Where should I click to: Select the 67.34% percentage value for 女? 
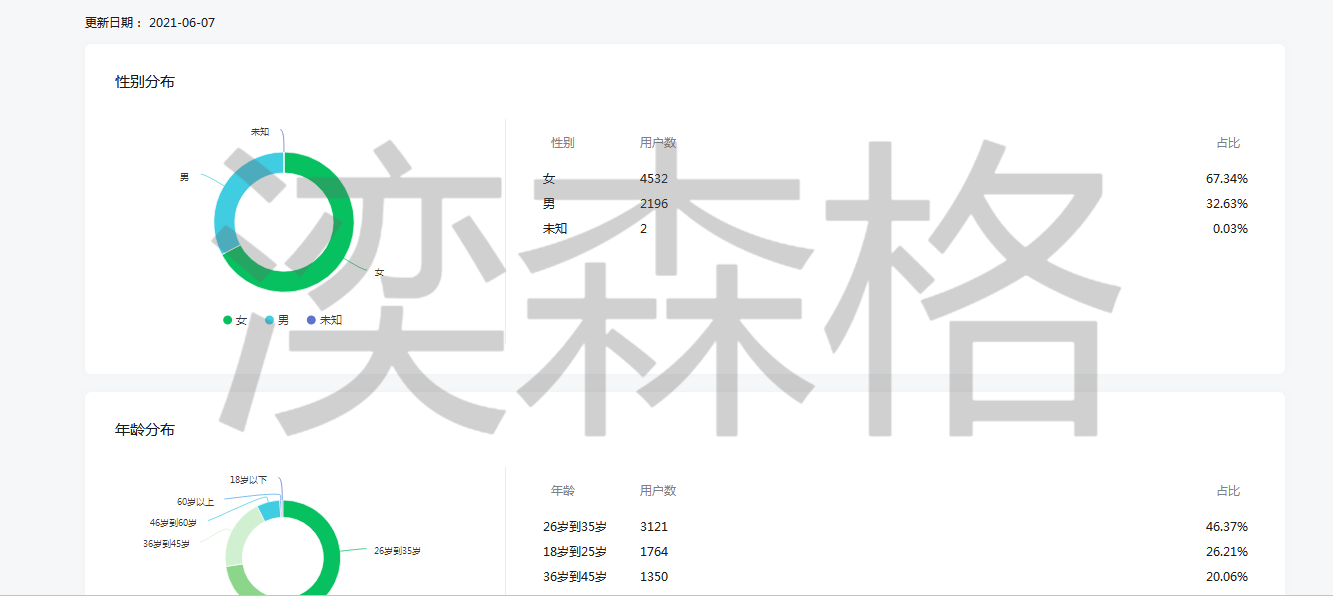[x=1226, y=179]
